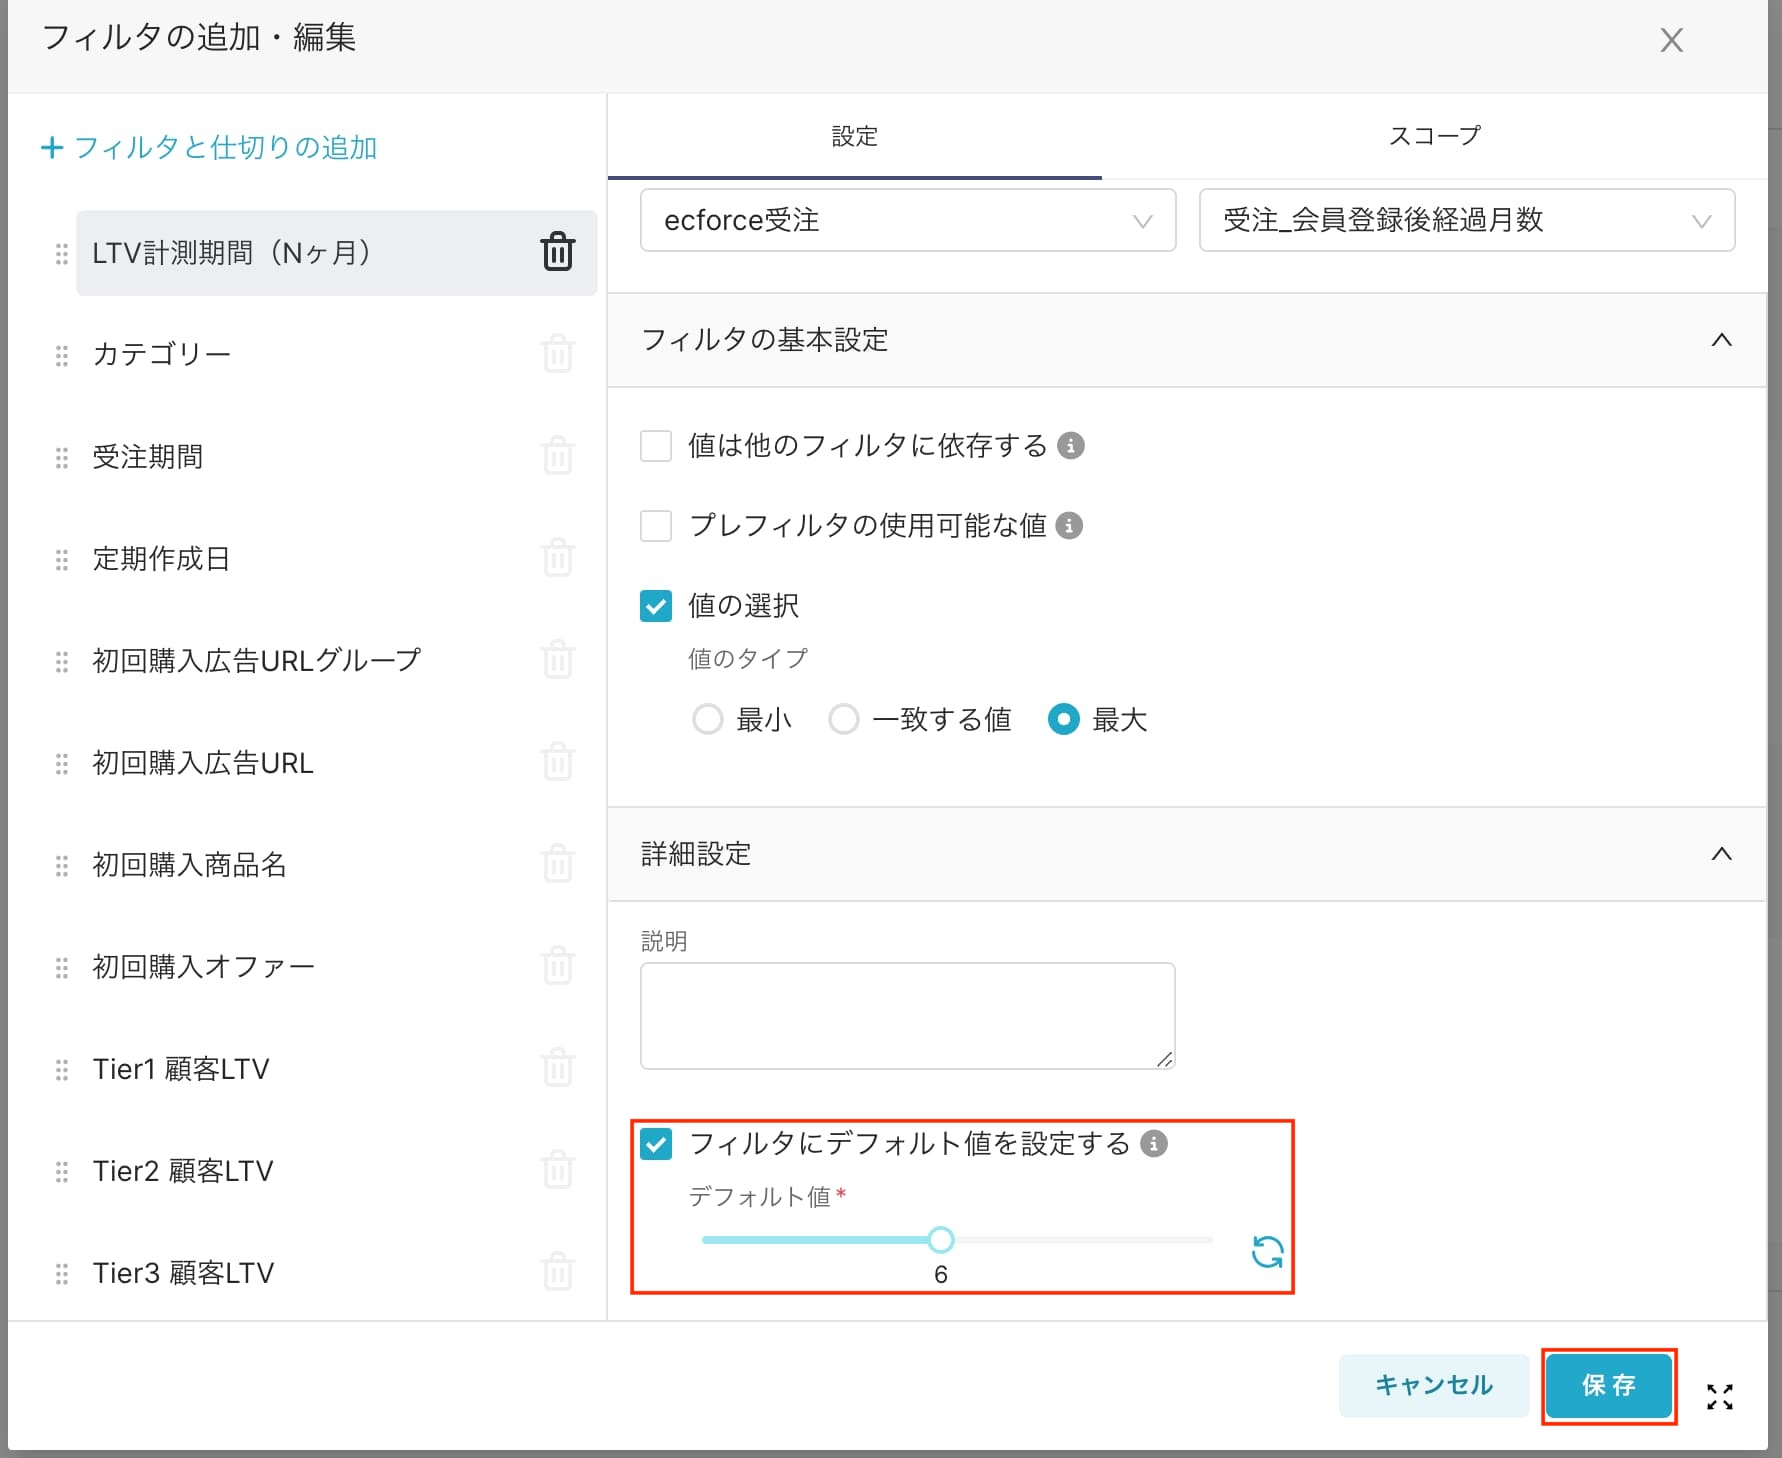Enable 値は他のフィルタに依存する checkbox
Image resolution: width=1782 pixels, height=1458 pixels.
(656, 446)
